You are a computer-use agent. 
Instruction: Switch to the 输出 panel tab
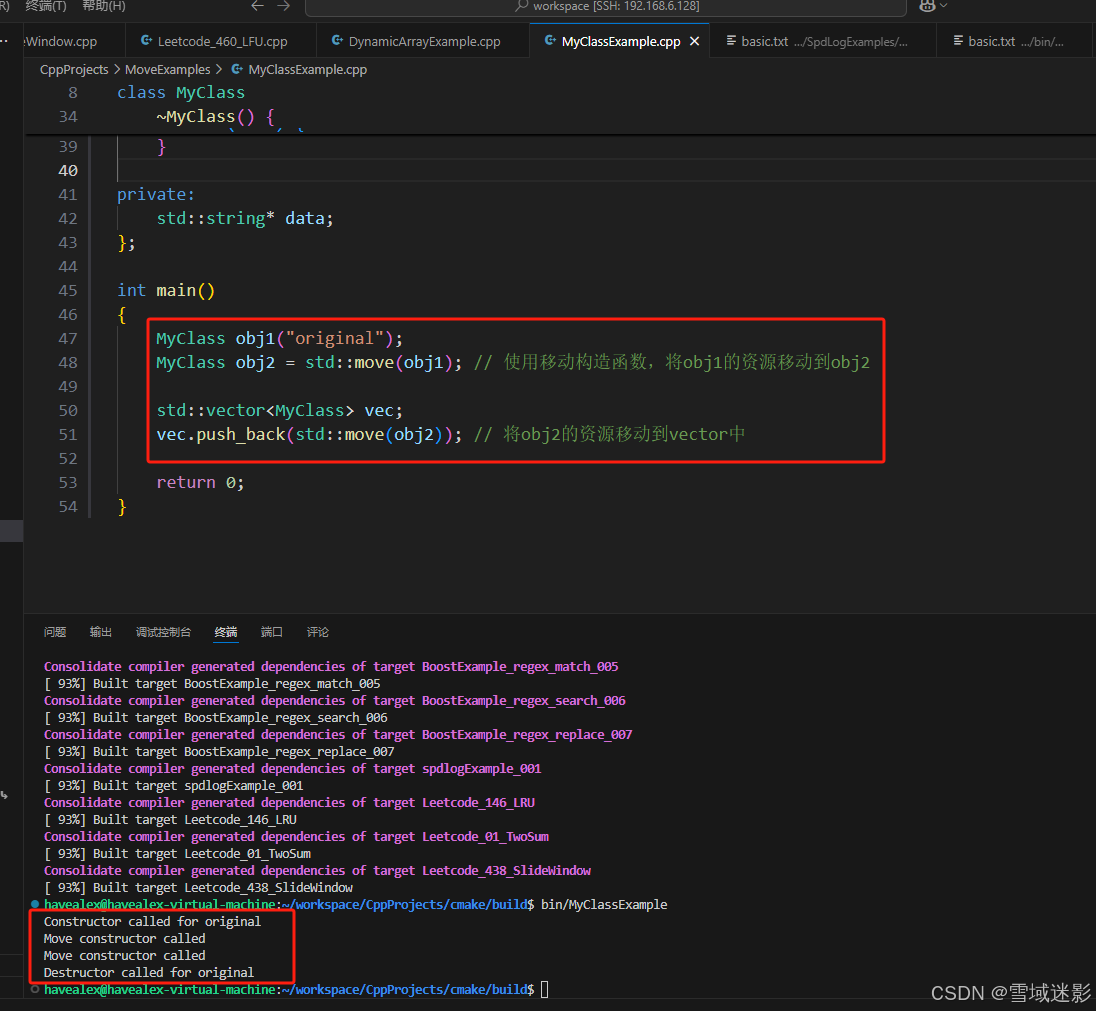[x=100, y=632]
